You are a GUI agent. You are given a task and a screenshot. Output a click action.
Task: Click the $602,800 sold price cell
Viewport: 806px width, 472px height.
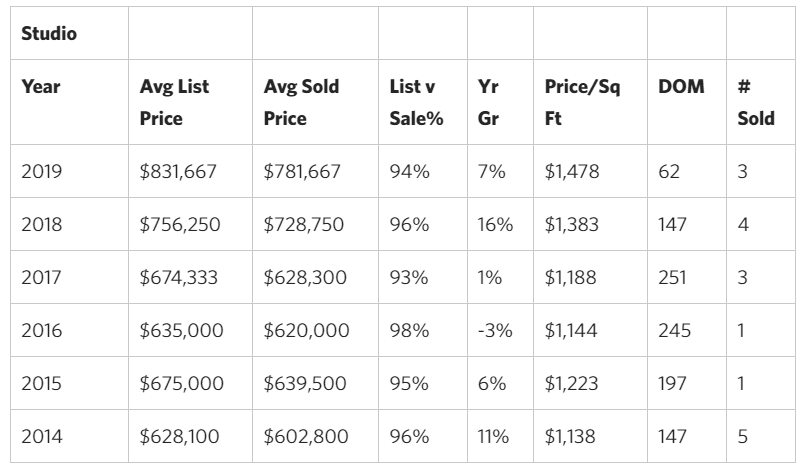pos(304,437)
